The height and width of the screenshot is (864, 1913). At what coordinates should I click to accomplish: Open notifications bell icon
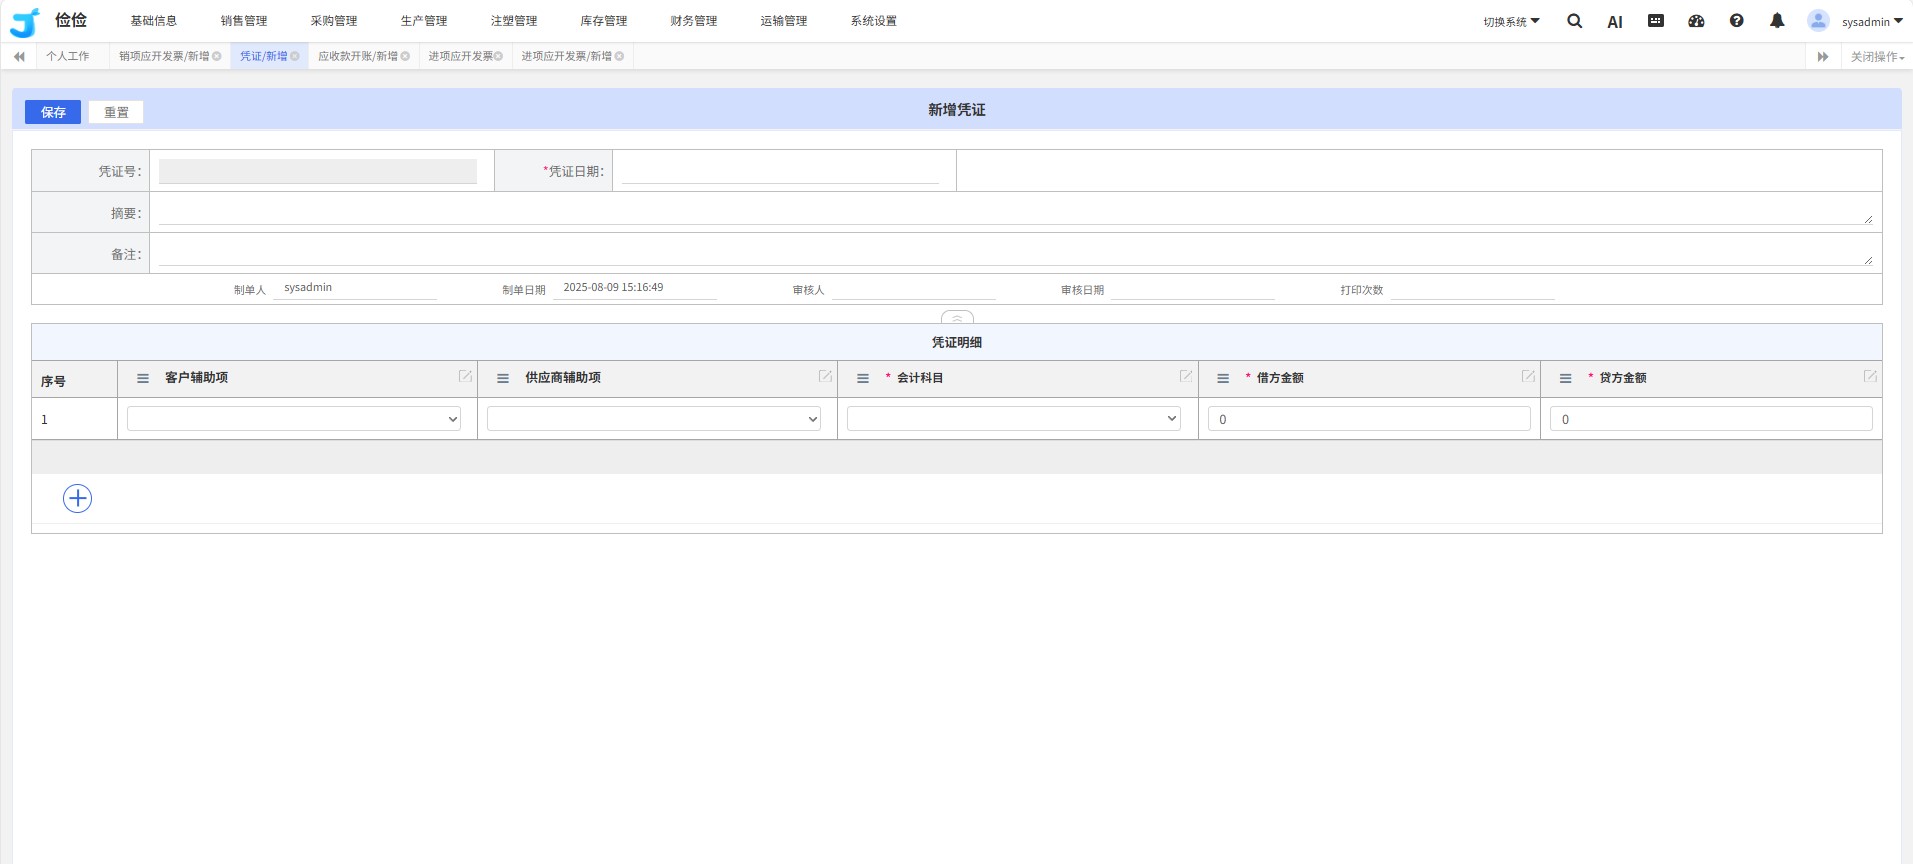1776,21
